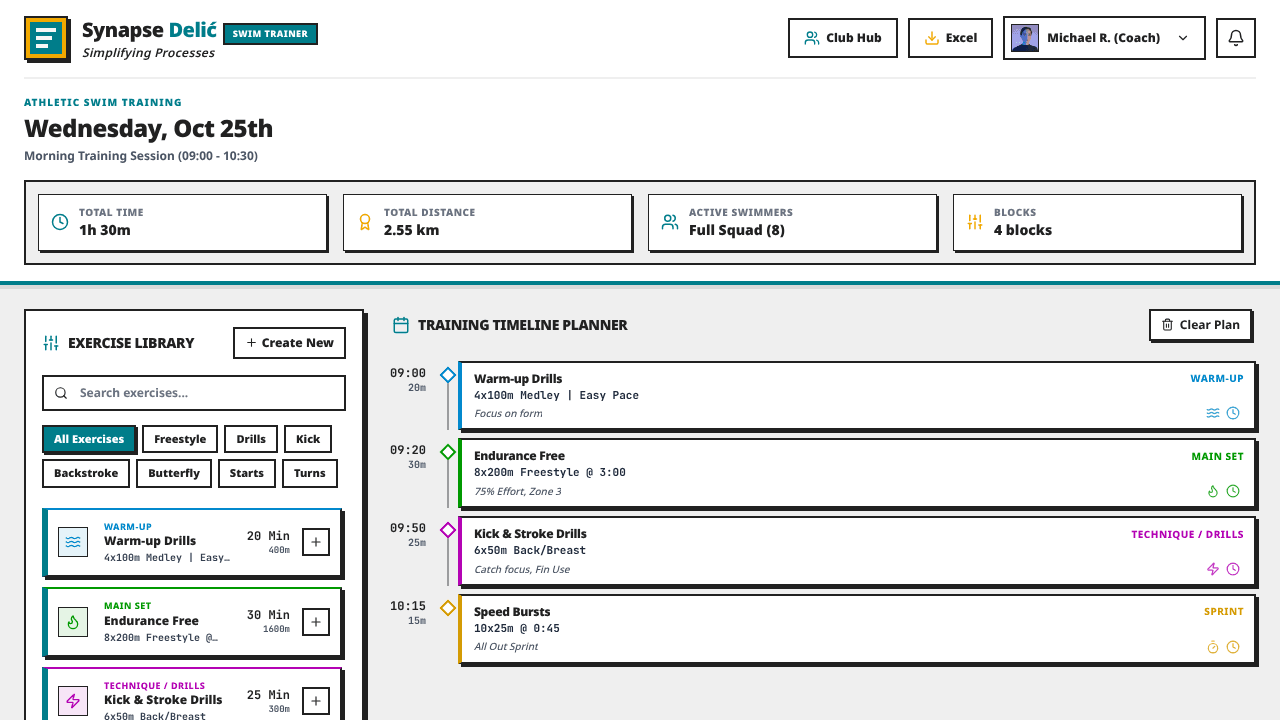Click '4x100m Medley | Easy Pace' text
1280x720 pixels.
tap(556, 395)
